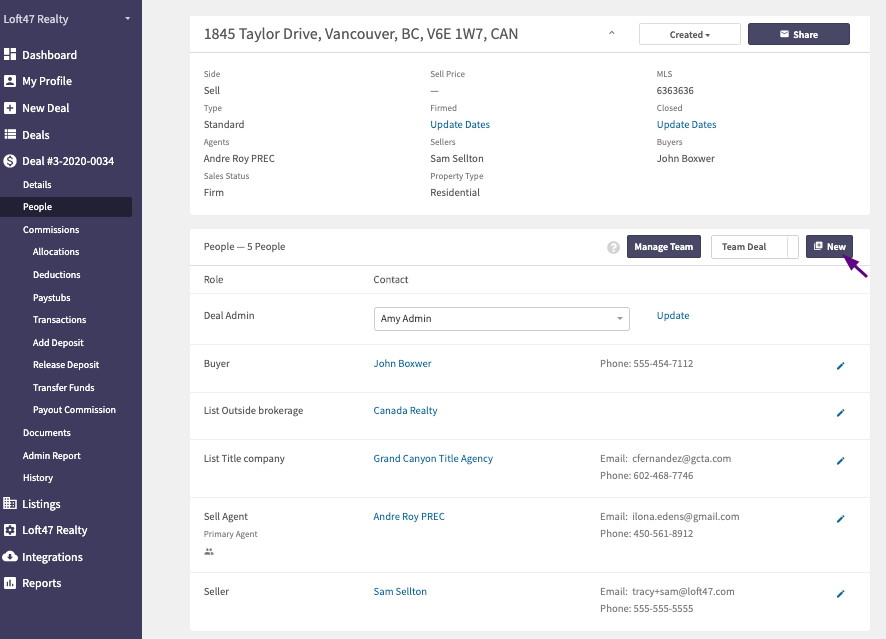Screen dimensions: 886x639
Task: Click the pencil edit icon for Buyer John Boxwer
Action: click(840, 366)
